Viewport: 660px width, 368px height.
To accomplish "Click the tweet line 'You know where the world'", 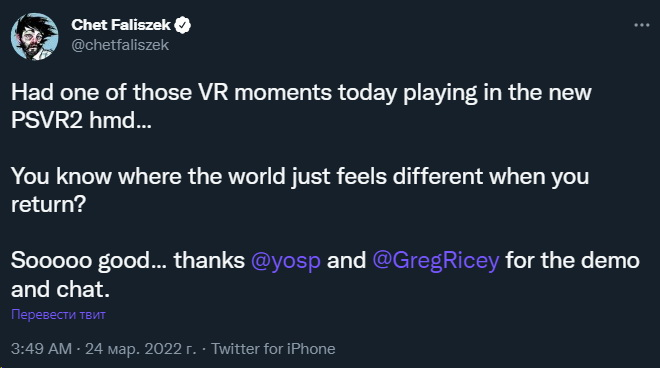I will [300, 176].
